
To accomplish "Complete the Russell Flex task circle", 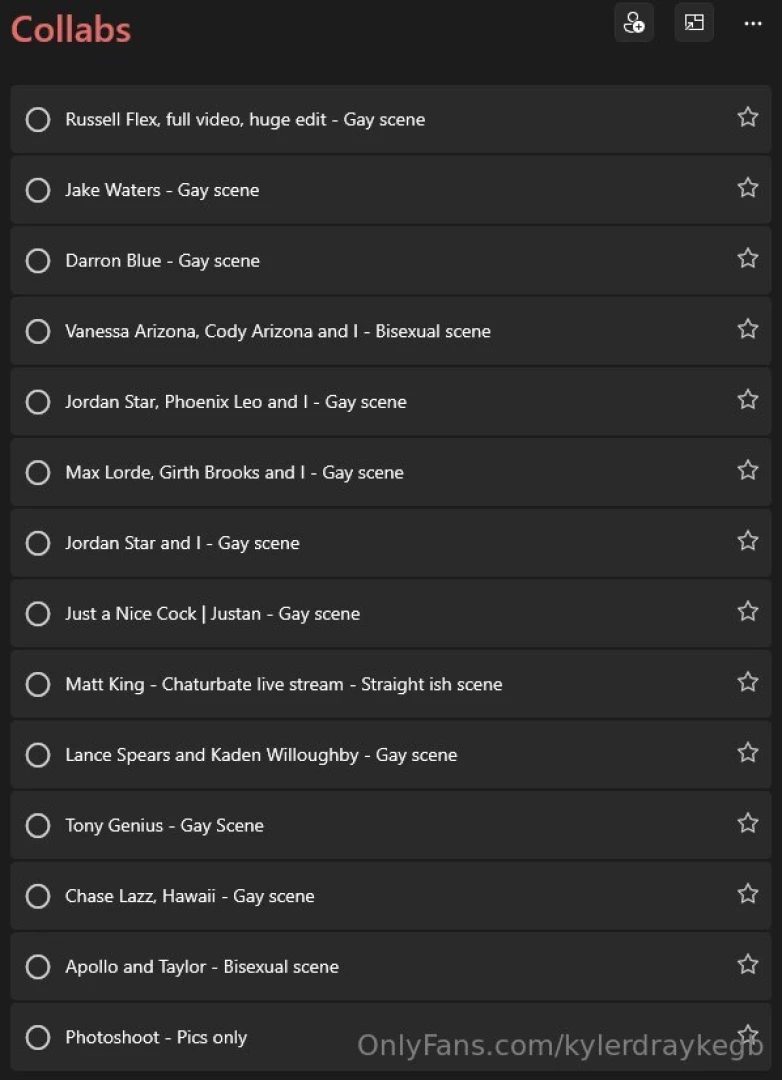I will pyautogui.click(x=38, y=120).
